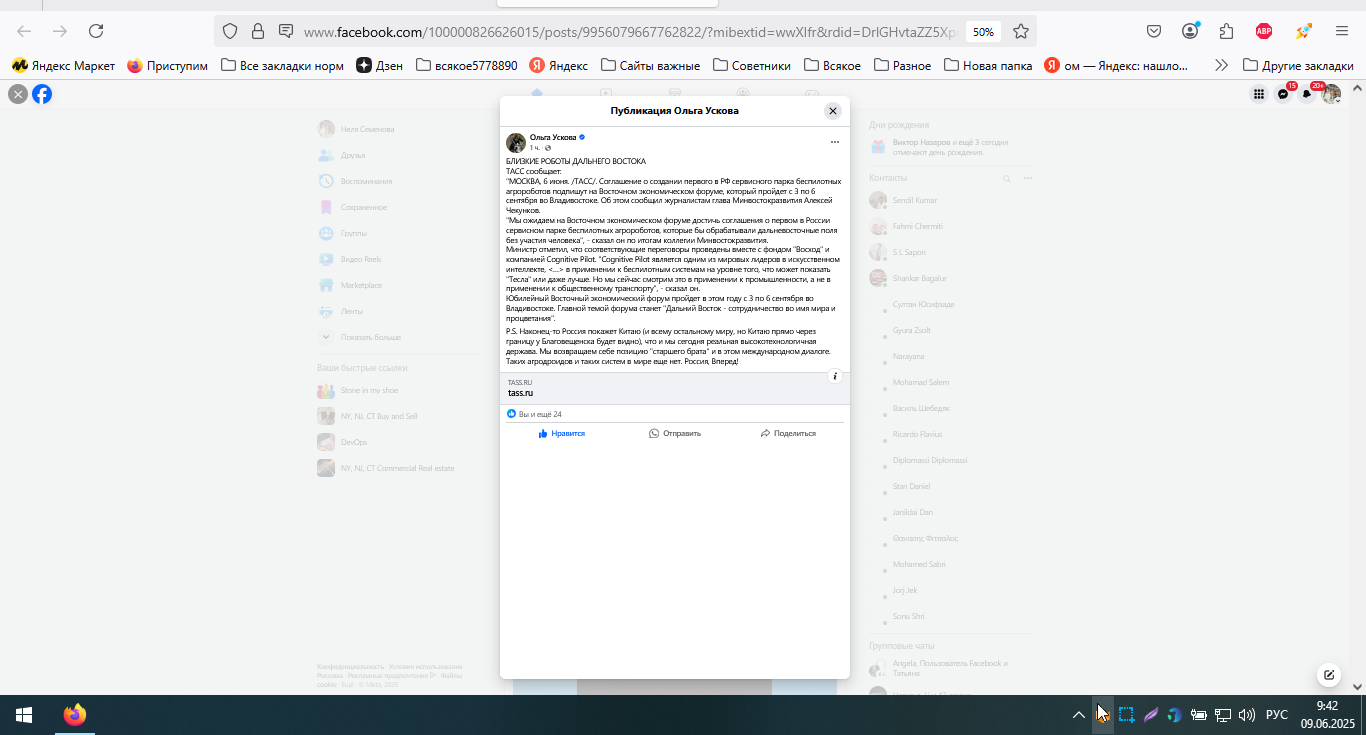The image size is (1366, 735).
Task: Open Приступим bookmark
Action: pyautogui.click(x=168, y=66)
